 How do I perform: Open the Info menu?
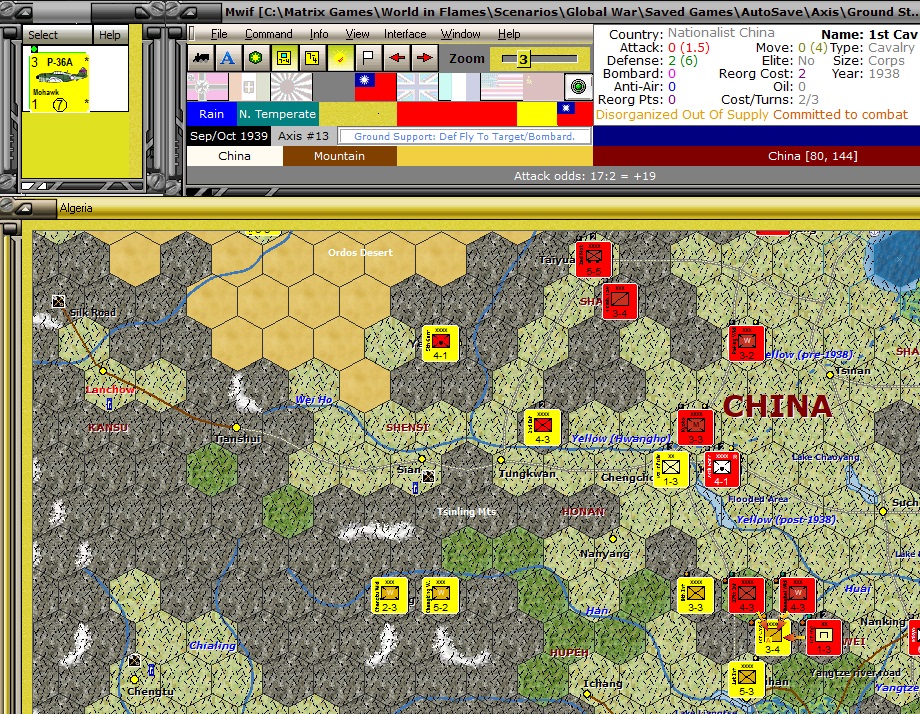pos(319,34)
